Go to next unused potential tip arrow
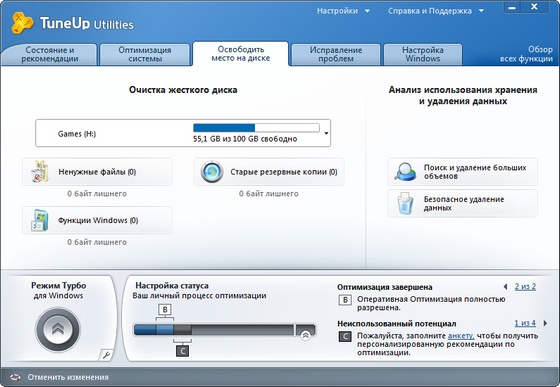This screenshot has width=560, height=387. point(545,323)
